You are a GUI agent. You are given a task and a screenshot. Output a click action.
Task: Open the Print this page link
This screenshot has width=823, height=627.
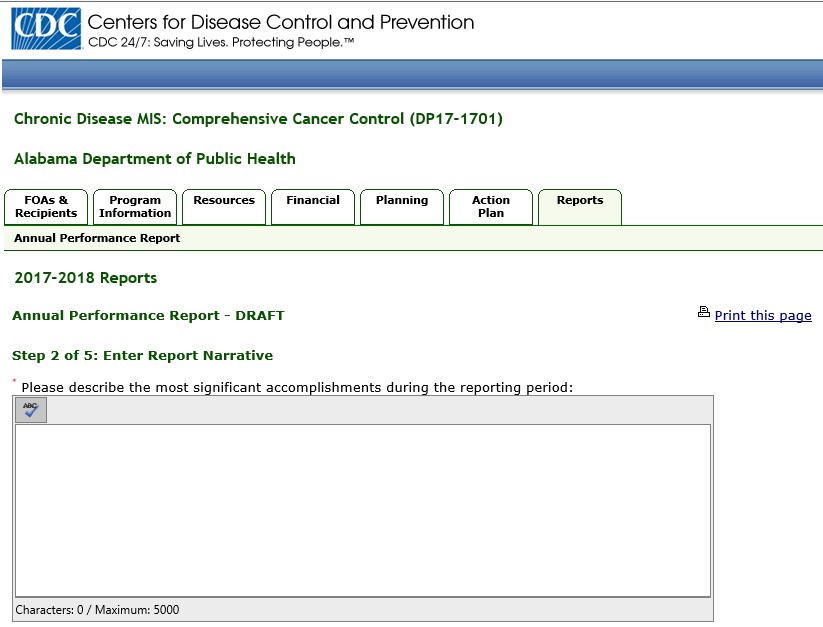(762, 316)
